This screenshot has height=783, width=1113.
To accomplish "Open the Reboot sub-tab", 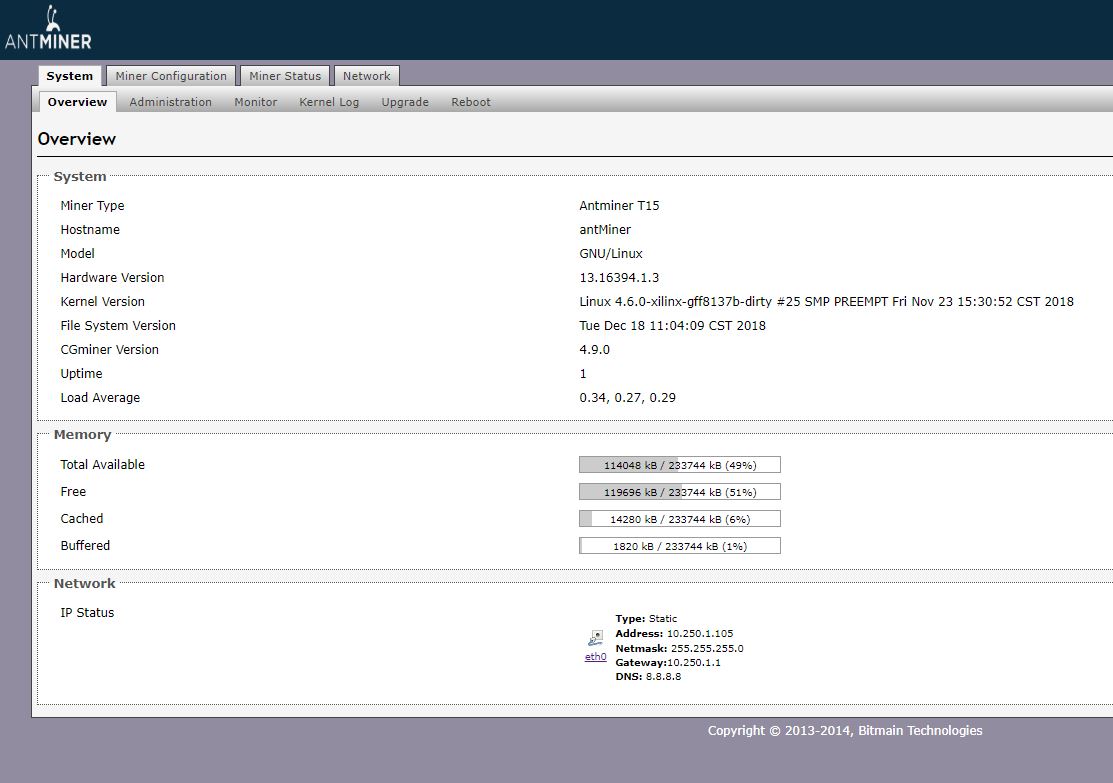I will pyautogui.click(x=471, y=102).
